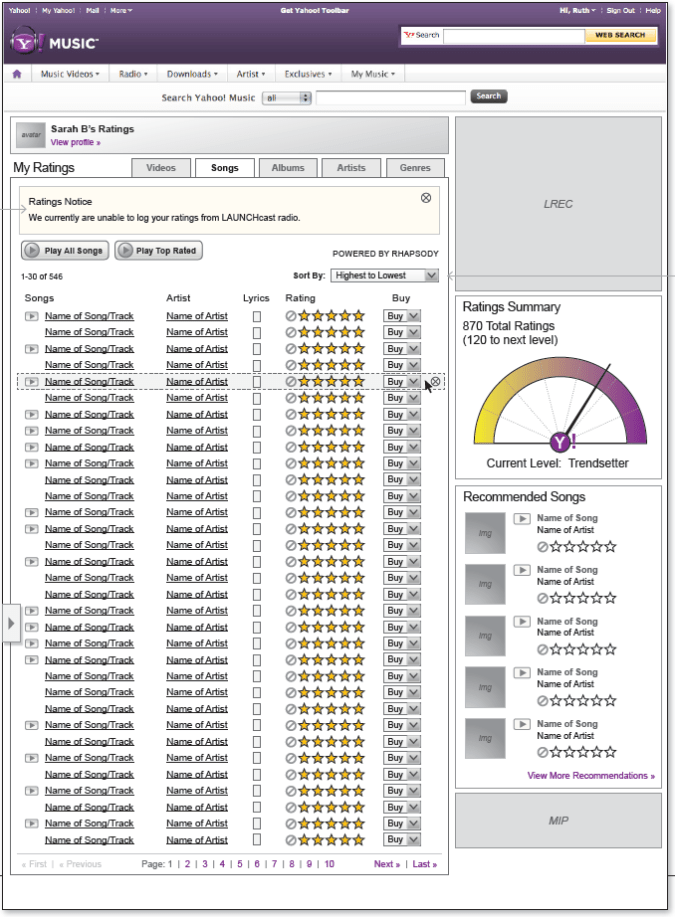Tick the Lyrics checkbox for first song
This screenshot has width=675, height=917.
[x=257, y=316]
